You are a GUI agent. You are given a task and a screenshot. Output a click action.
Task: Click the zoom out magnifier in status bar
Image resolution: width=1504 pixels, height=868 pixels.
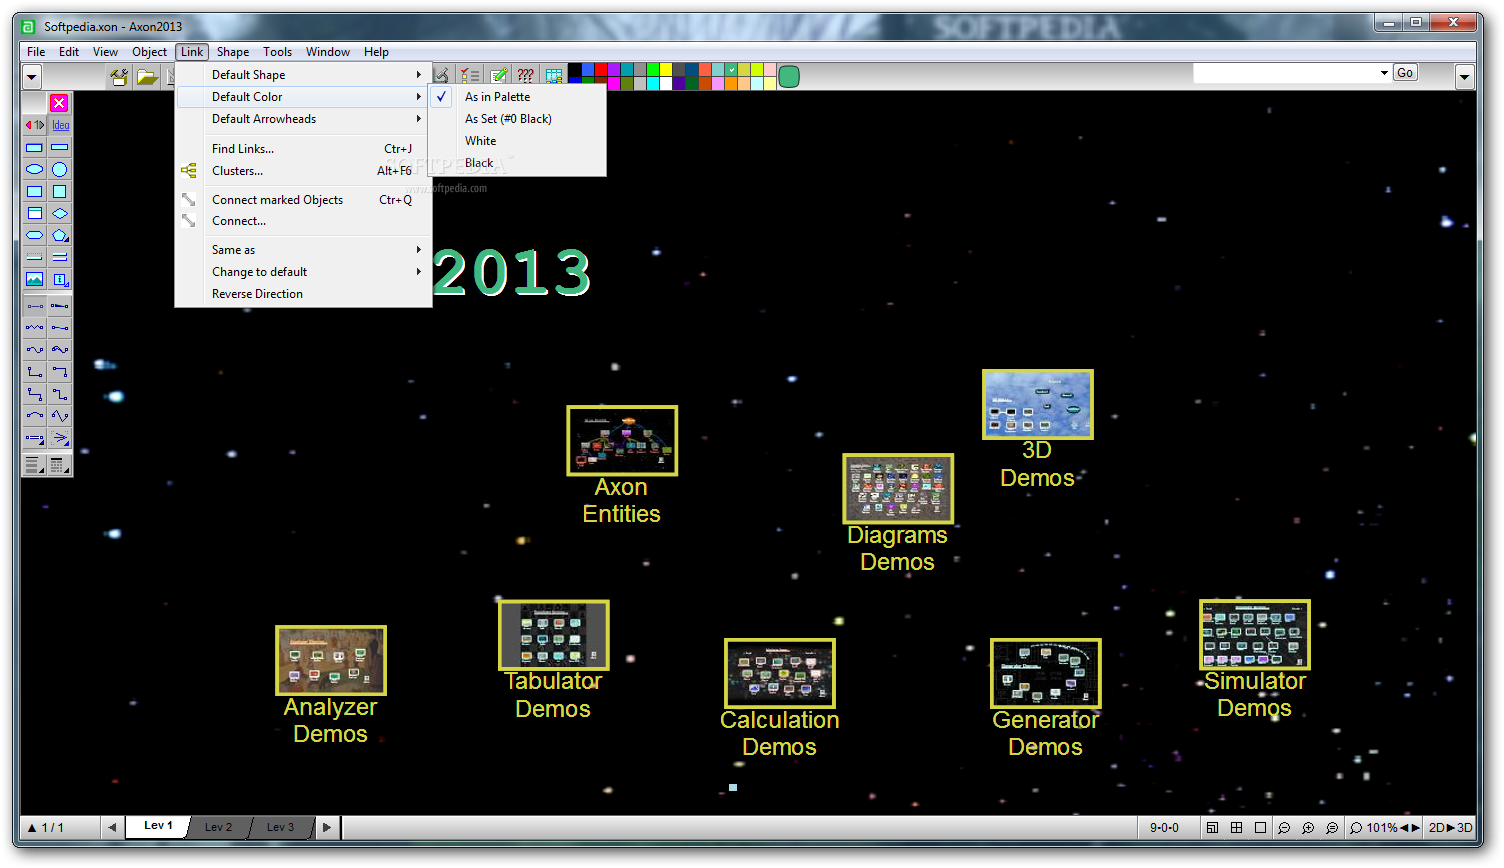[1284, 828]
